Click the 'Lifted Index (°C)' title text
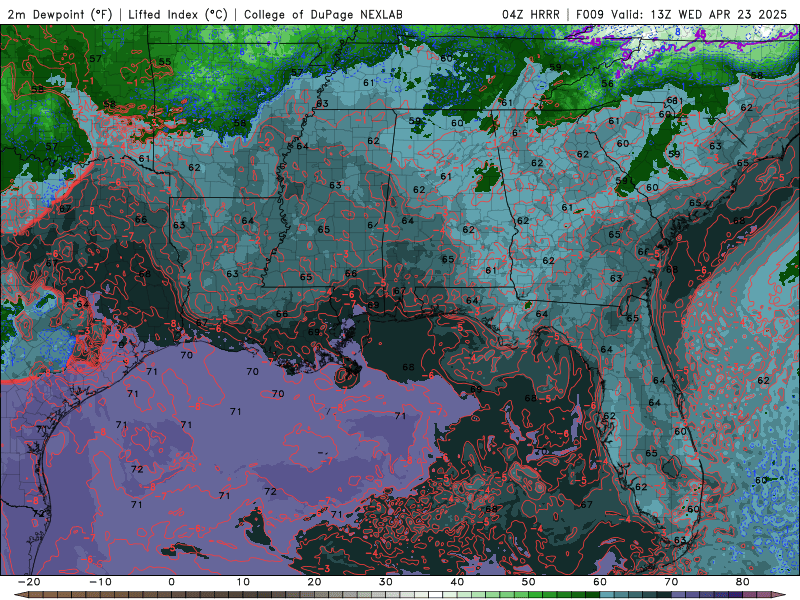800x600 pixels. coord(178,15)
